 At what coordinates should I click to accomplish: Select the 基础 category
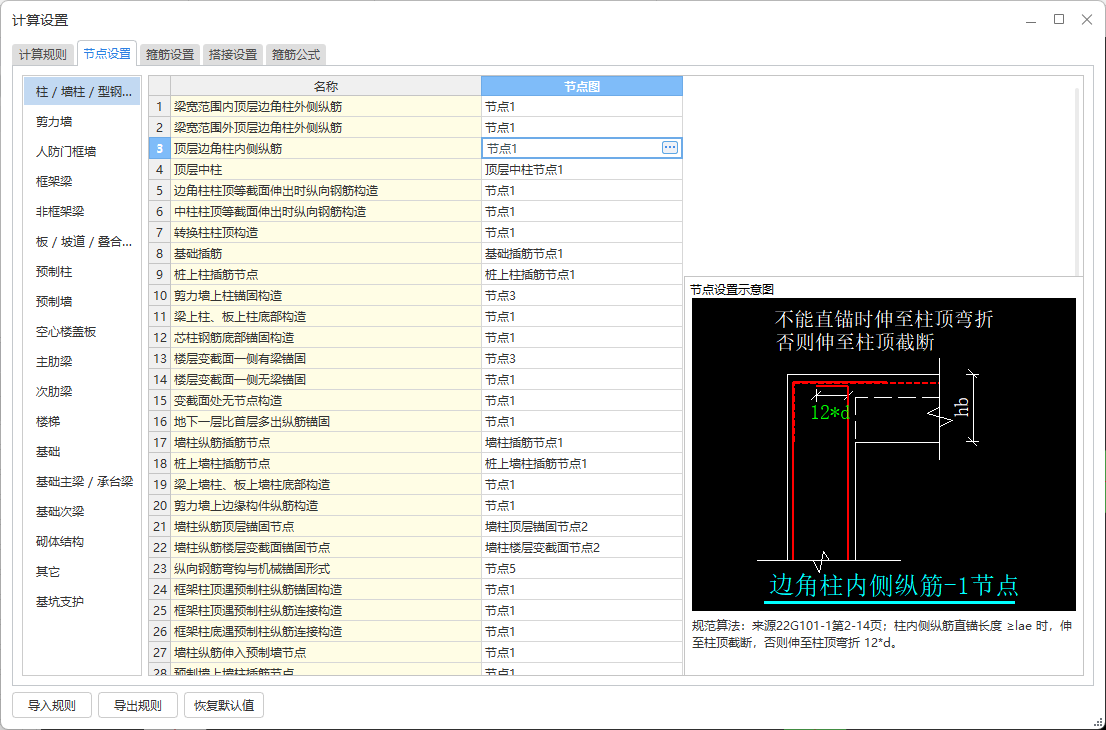pos(83,451)
